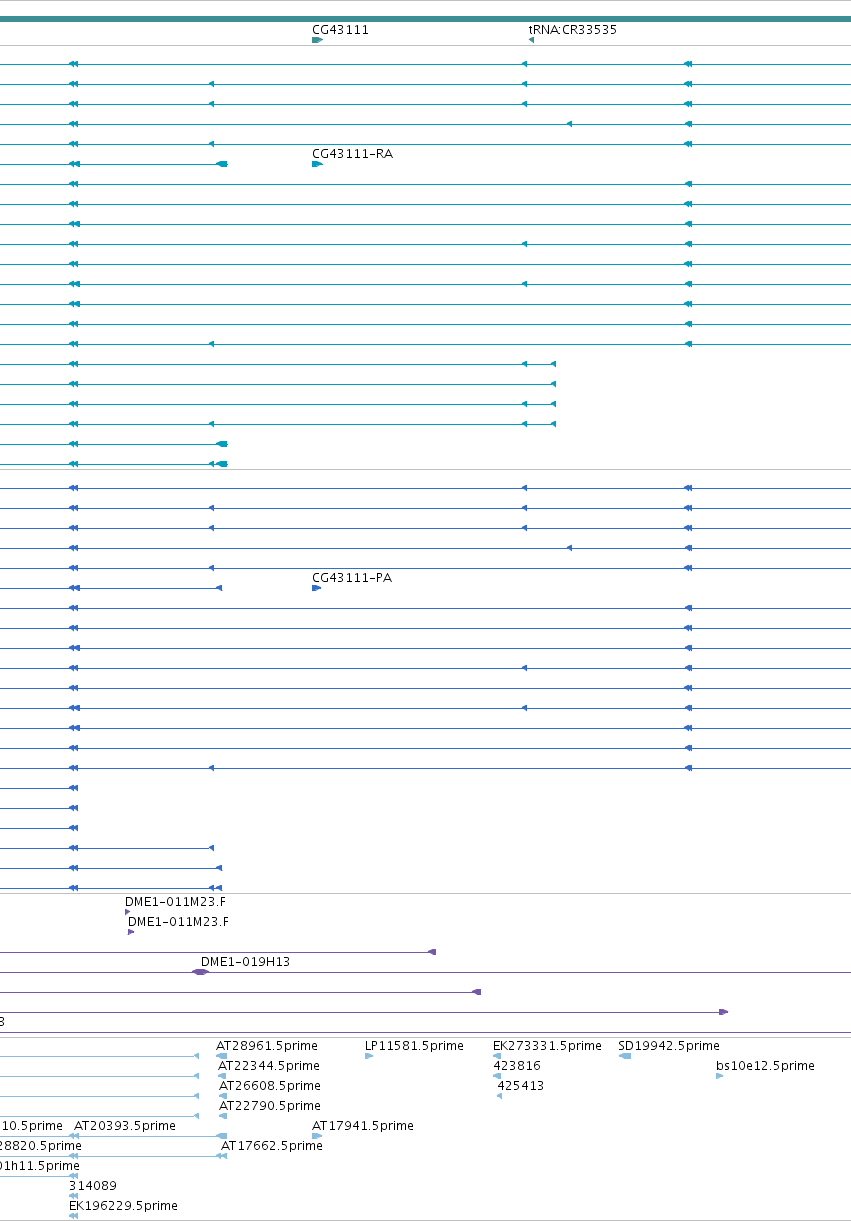This screenshot has width=851, height=1221.
Task: Click the CG43111-PA arrow glyph
Action: (316, 588)
